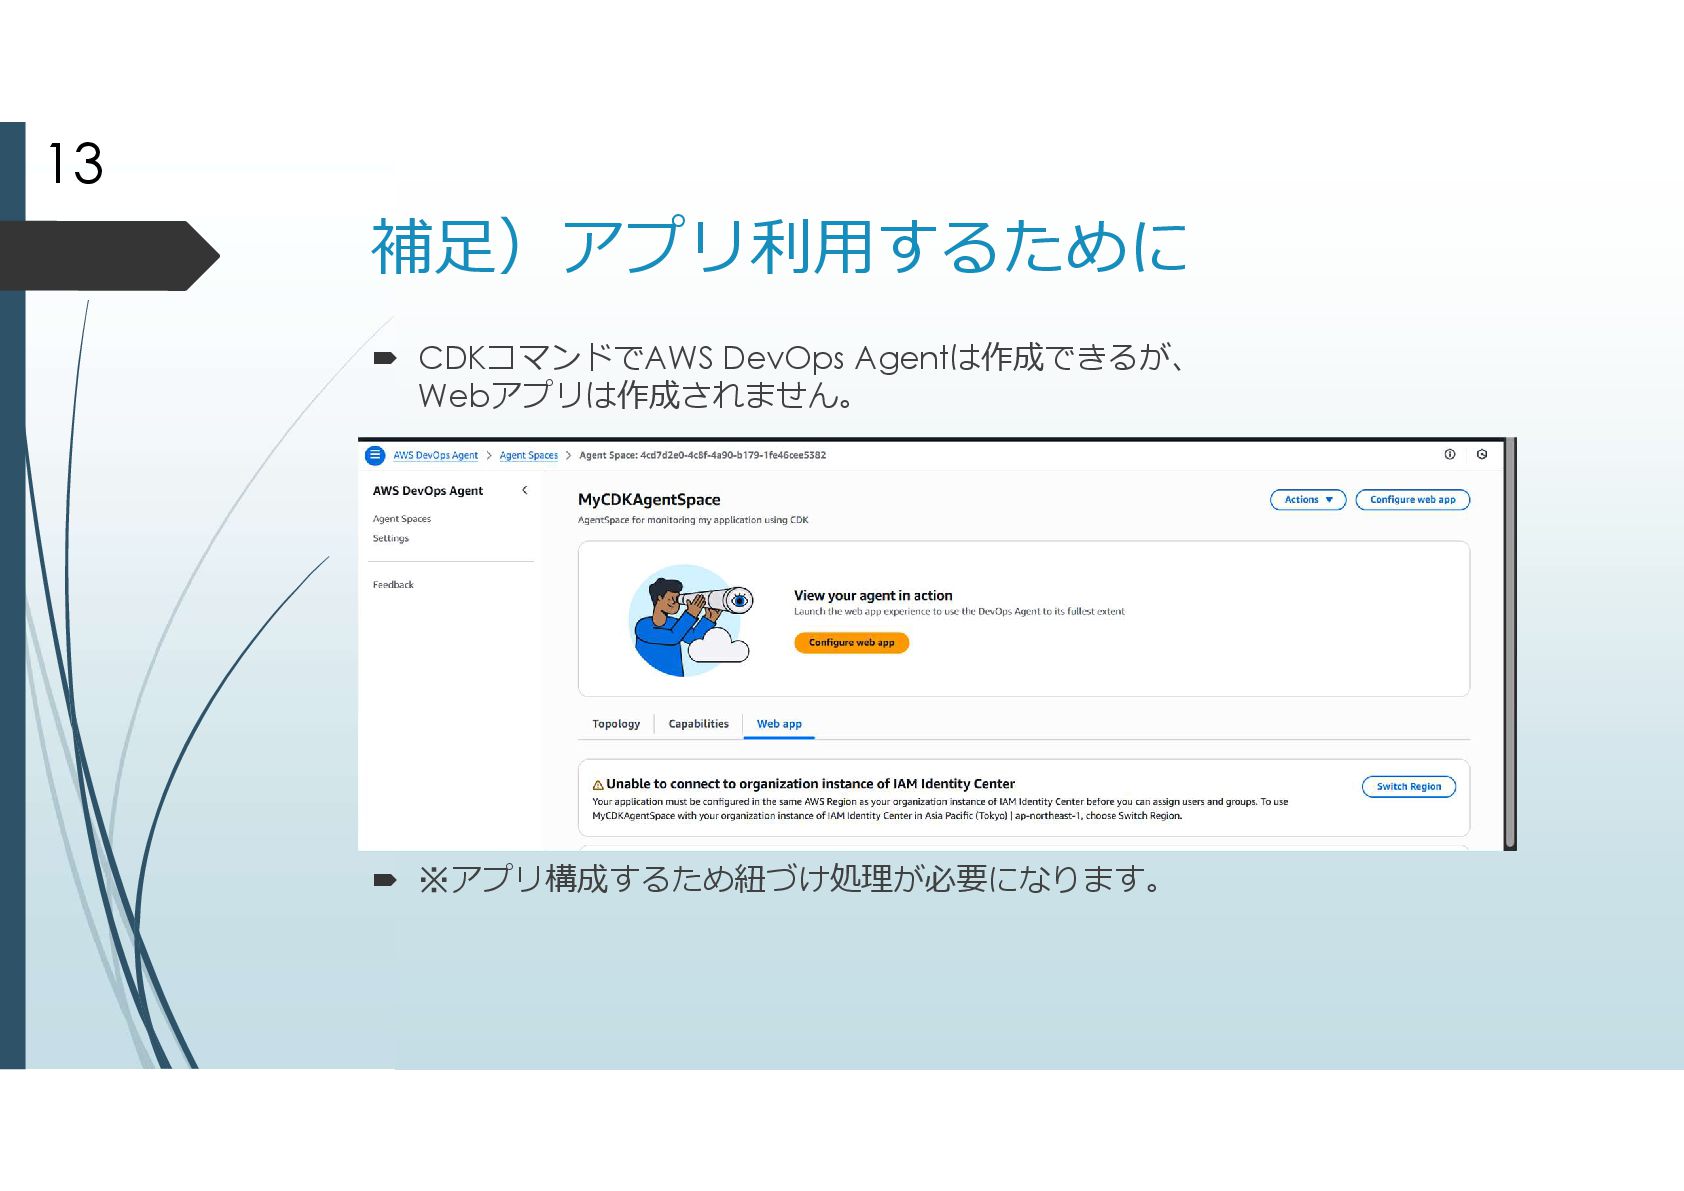The width and height of the screenshot is (1684, 1191).
Task: Open Settings in the sidebar
Action: [391, 538]
